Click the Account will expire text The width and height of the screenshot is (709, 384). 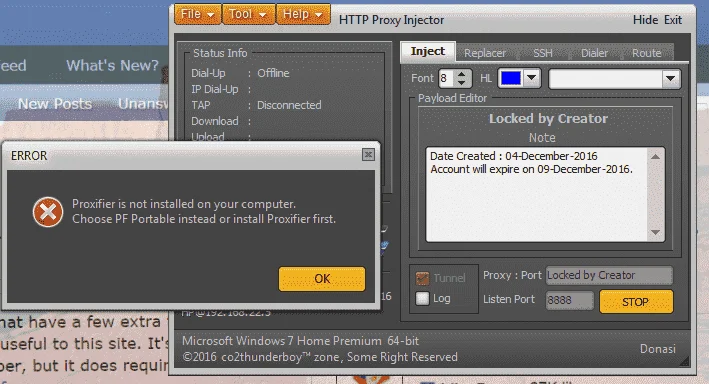(x=531, y=169)
